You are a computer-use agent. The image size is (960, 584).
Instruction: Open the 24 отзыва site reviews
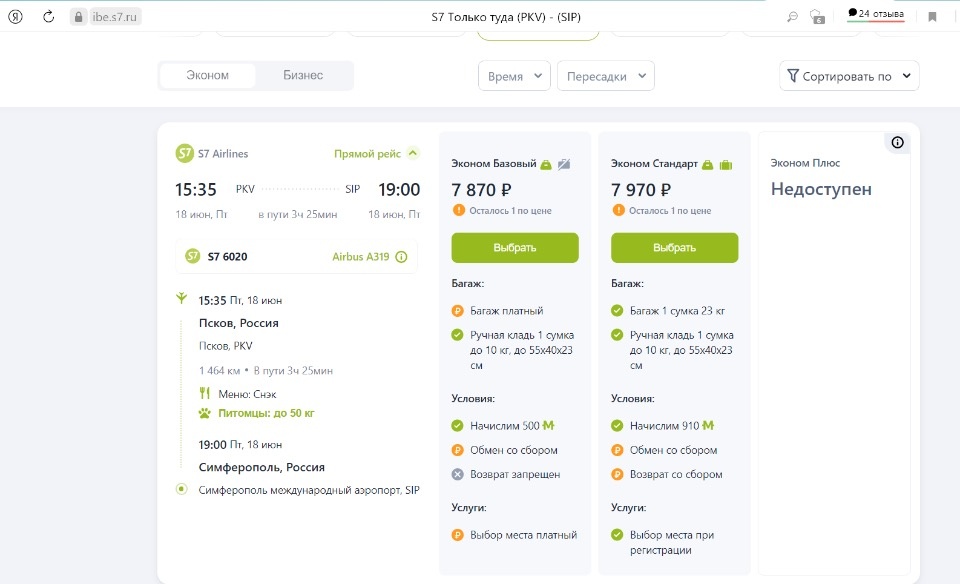click(875, 14)
